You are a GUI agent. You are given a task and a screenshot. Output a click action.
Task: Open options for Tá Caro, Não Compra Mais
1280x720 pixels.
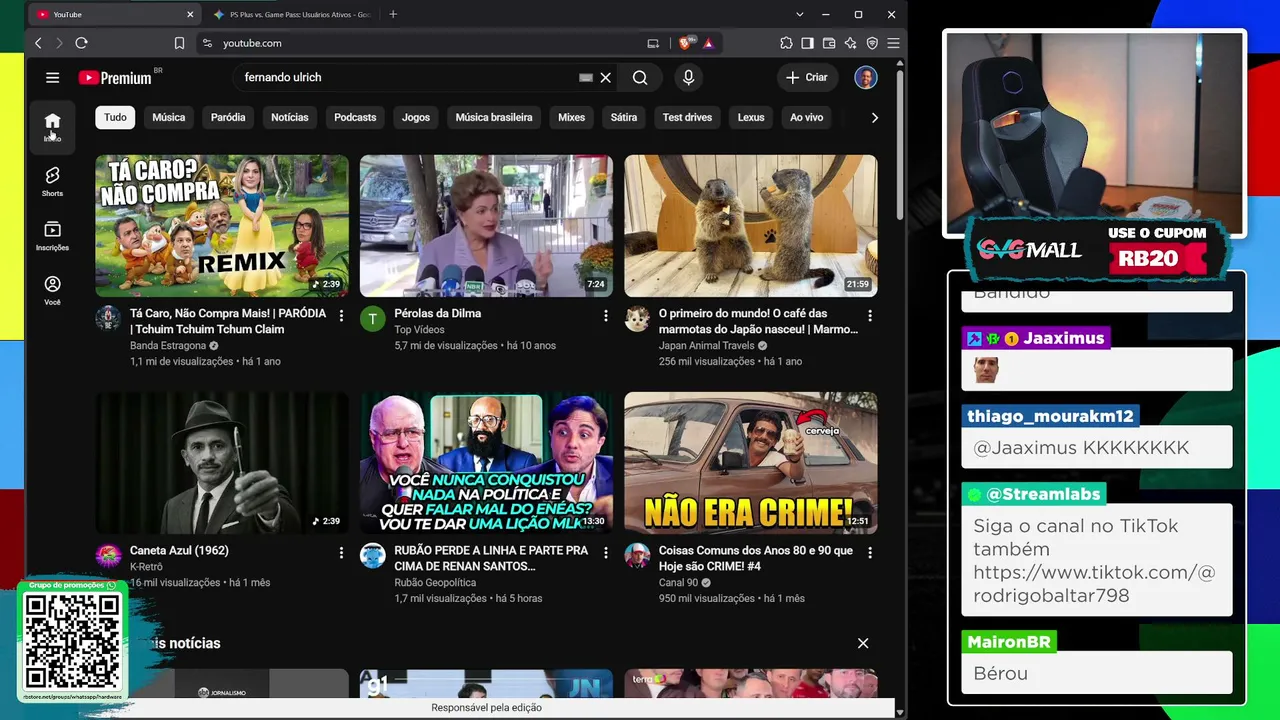(x=341, y=316)
